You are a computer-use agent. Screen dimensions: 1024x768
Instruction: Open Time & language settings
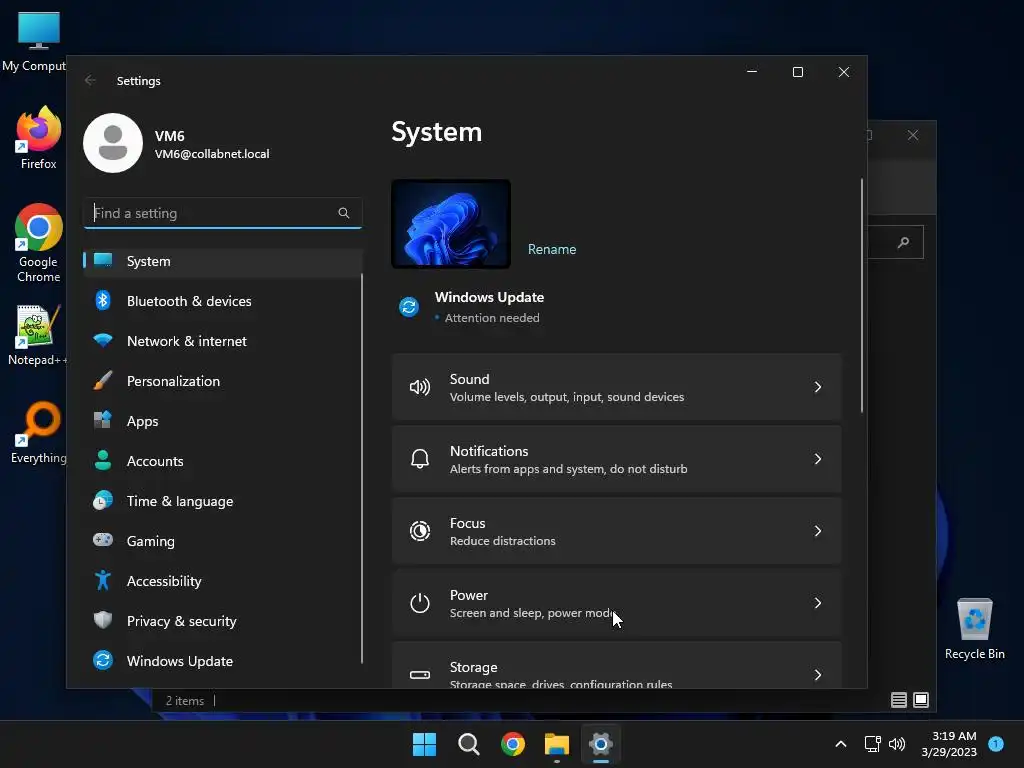click(223, 501)
